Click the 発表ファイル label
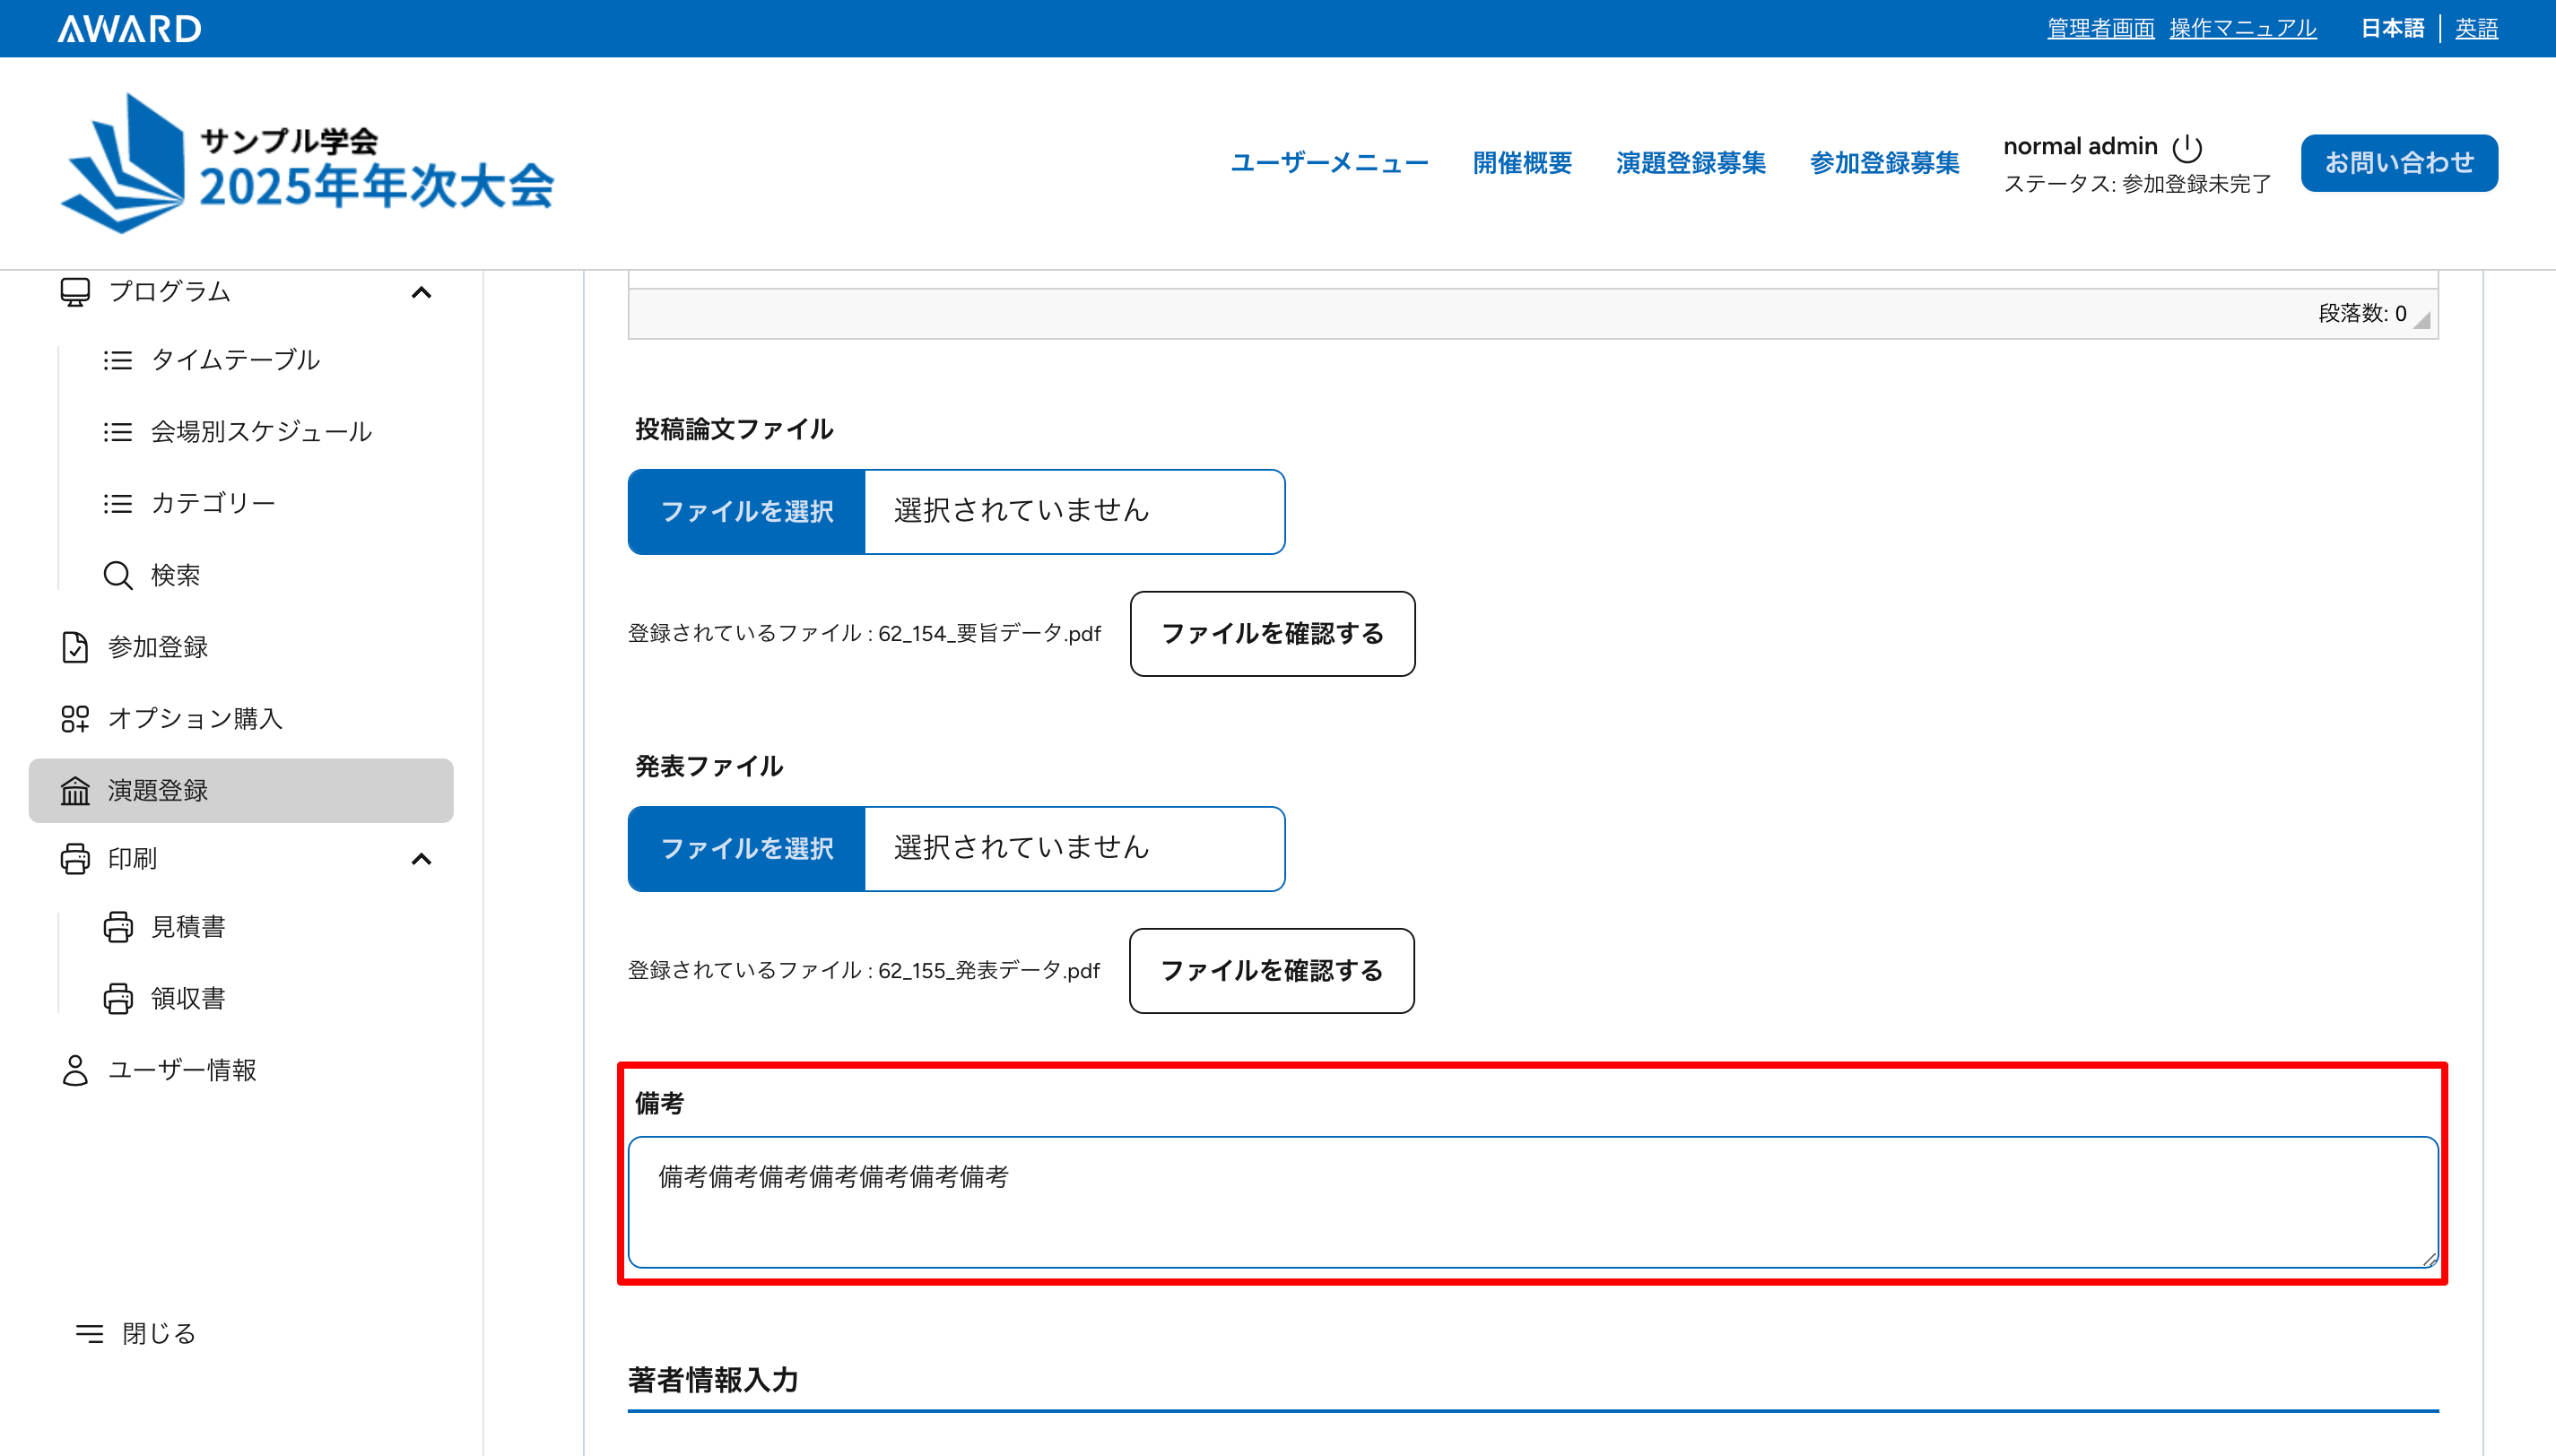 point(709,767)
